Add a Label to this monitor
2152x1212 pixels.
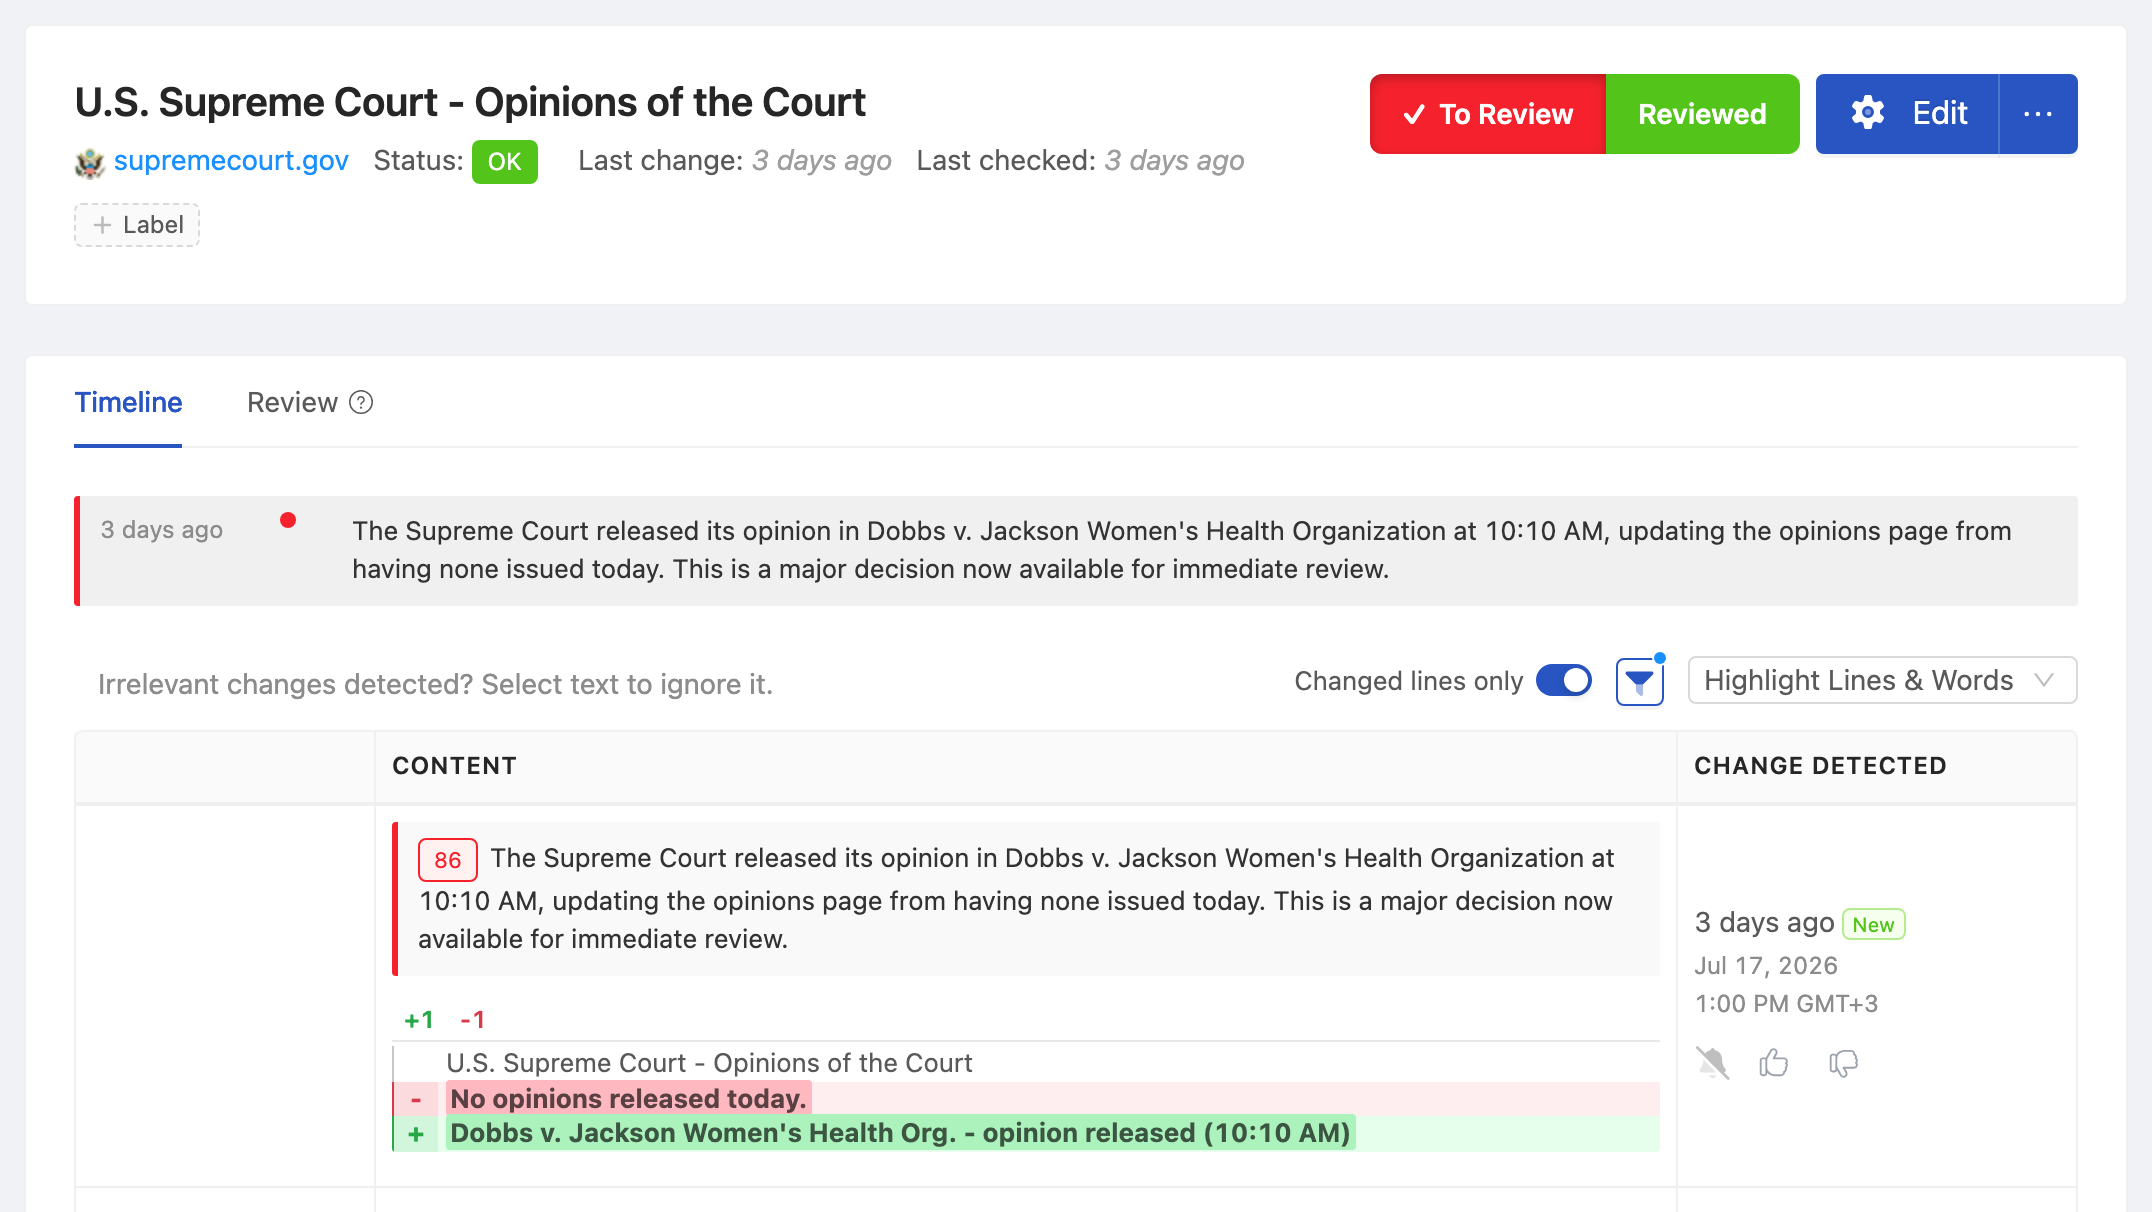137,225
